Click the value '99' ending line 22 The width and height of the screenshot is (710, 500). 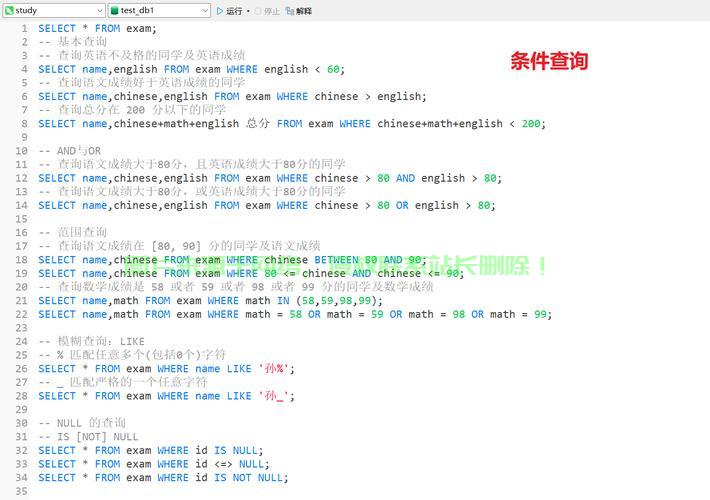point(540,314)
